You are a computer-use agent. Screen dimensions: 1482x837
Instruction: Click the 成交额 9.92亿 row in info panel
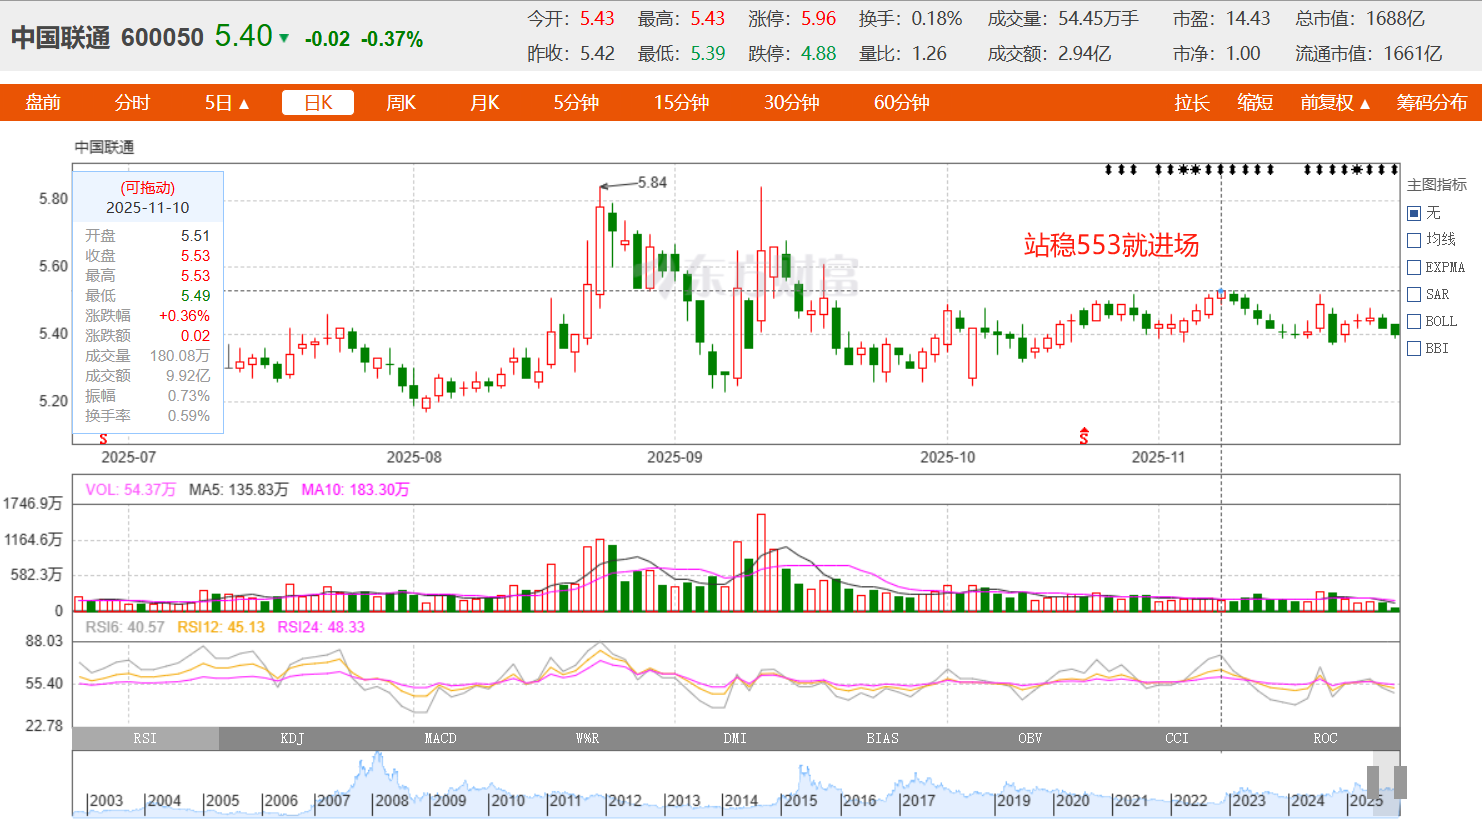tap(148, 376)
